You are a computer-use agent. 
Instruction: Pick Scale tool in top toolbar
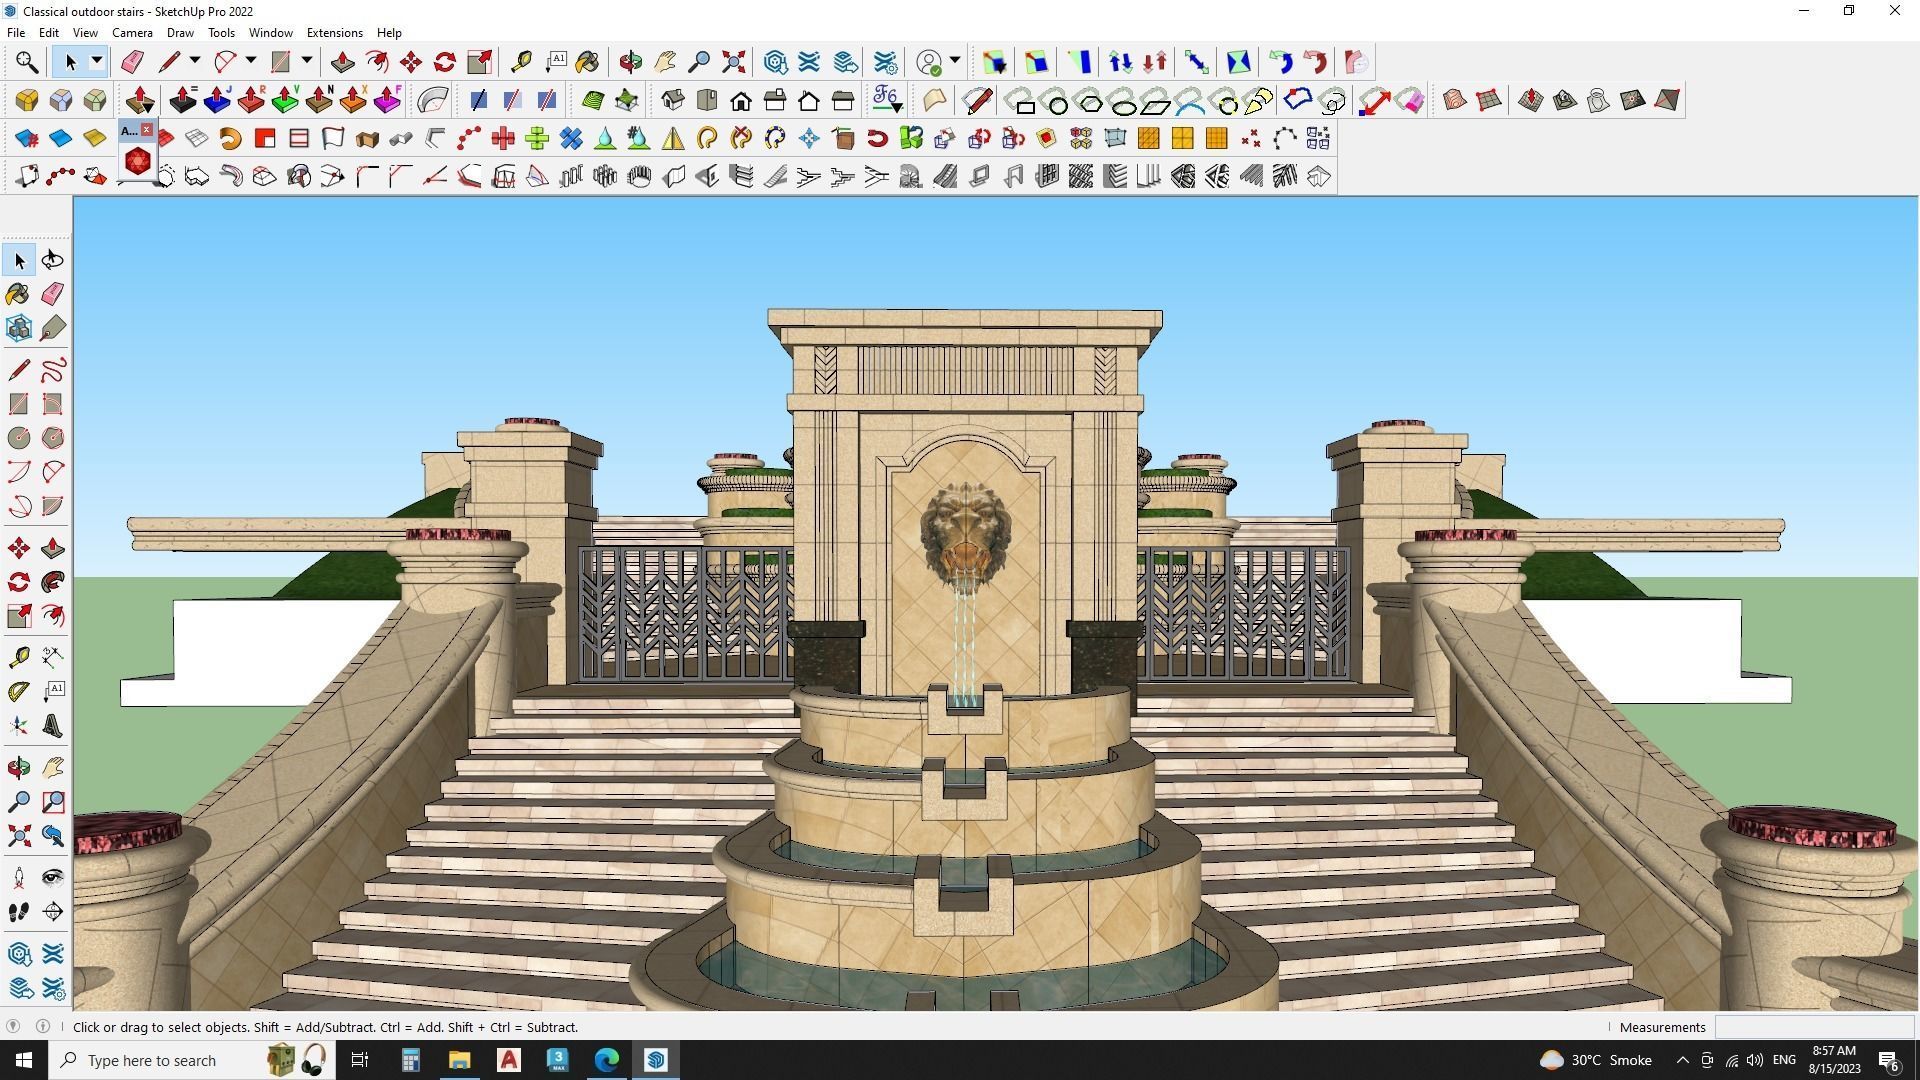[x=479, y=62]
